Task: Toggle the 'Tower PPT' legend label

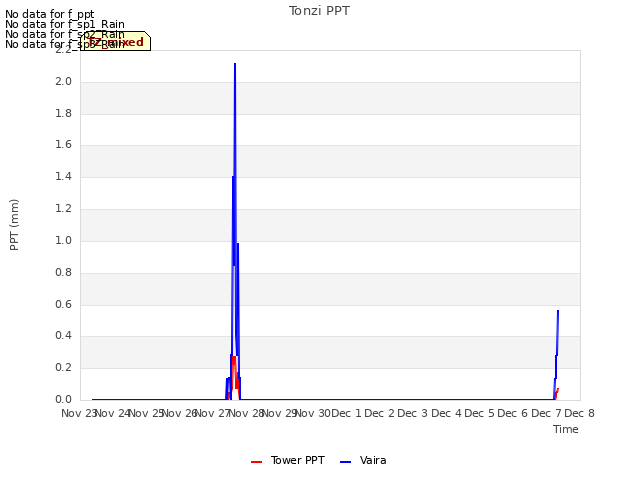Action: coord(298,460)
